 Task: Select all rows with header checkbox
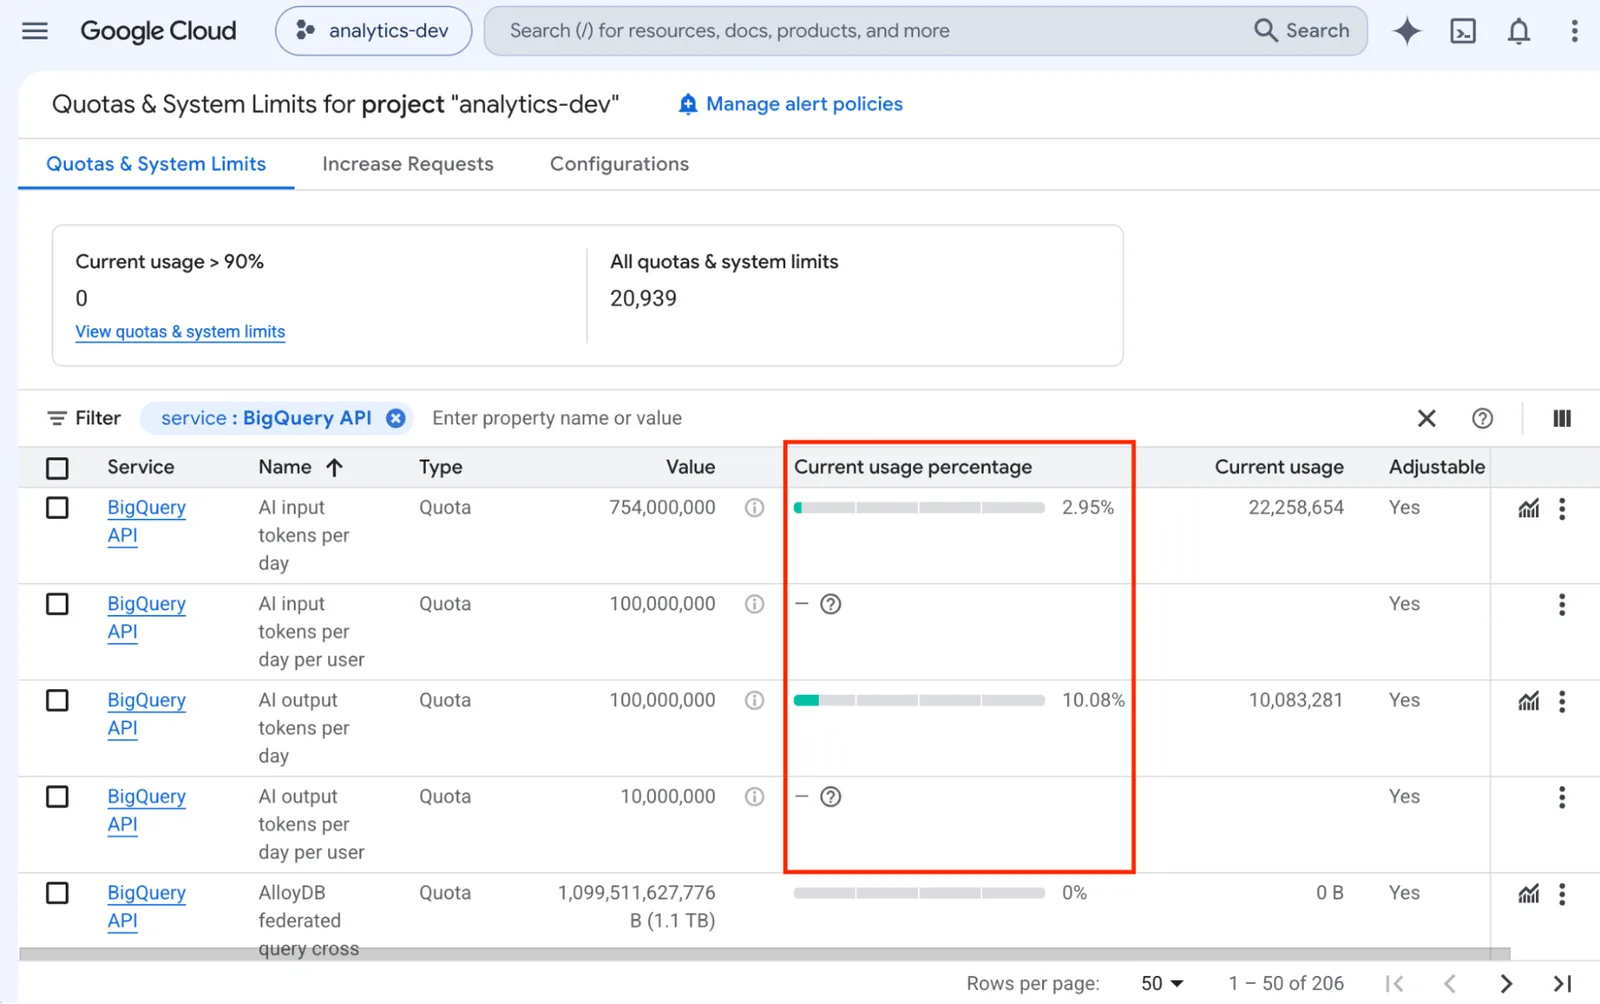pos(57,468)
